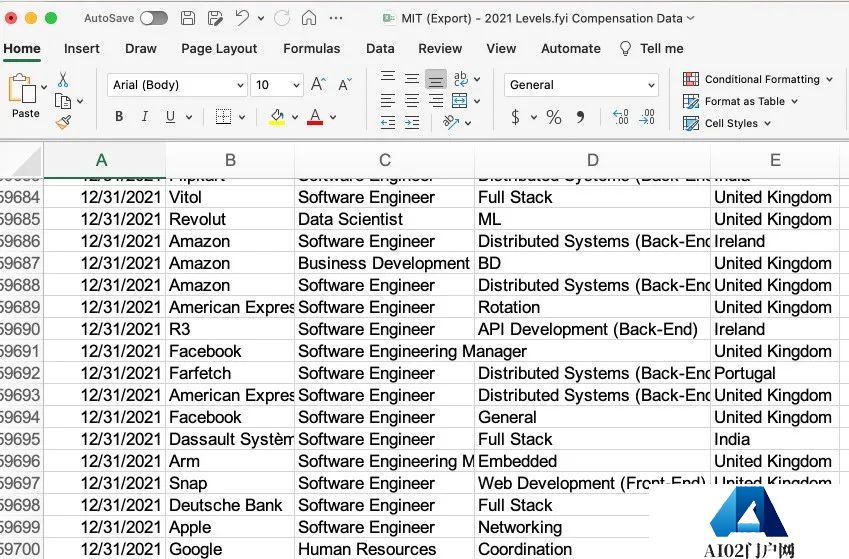849x559 pixels.
Task: Click the Save As icon with pencil
Action: pyautogui.click(x=215, y=18)
